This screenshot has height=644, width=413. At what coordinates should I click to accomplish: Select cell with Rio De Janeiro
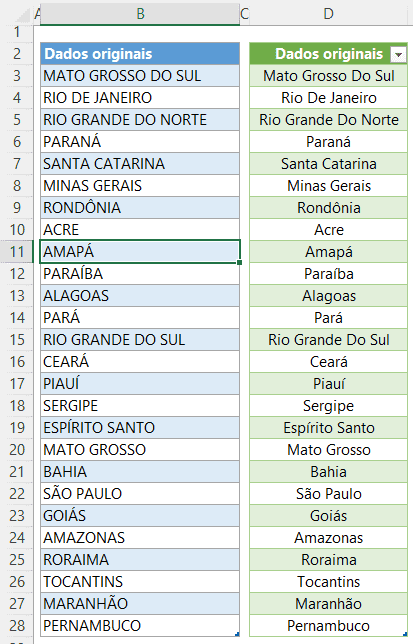[x=328, y=98]
